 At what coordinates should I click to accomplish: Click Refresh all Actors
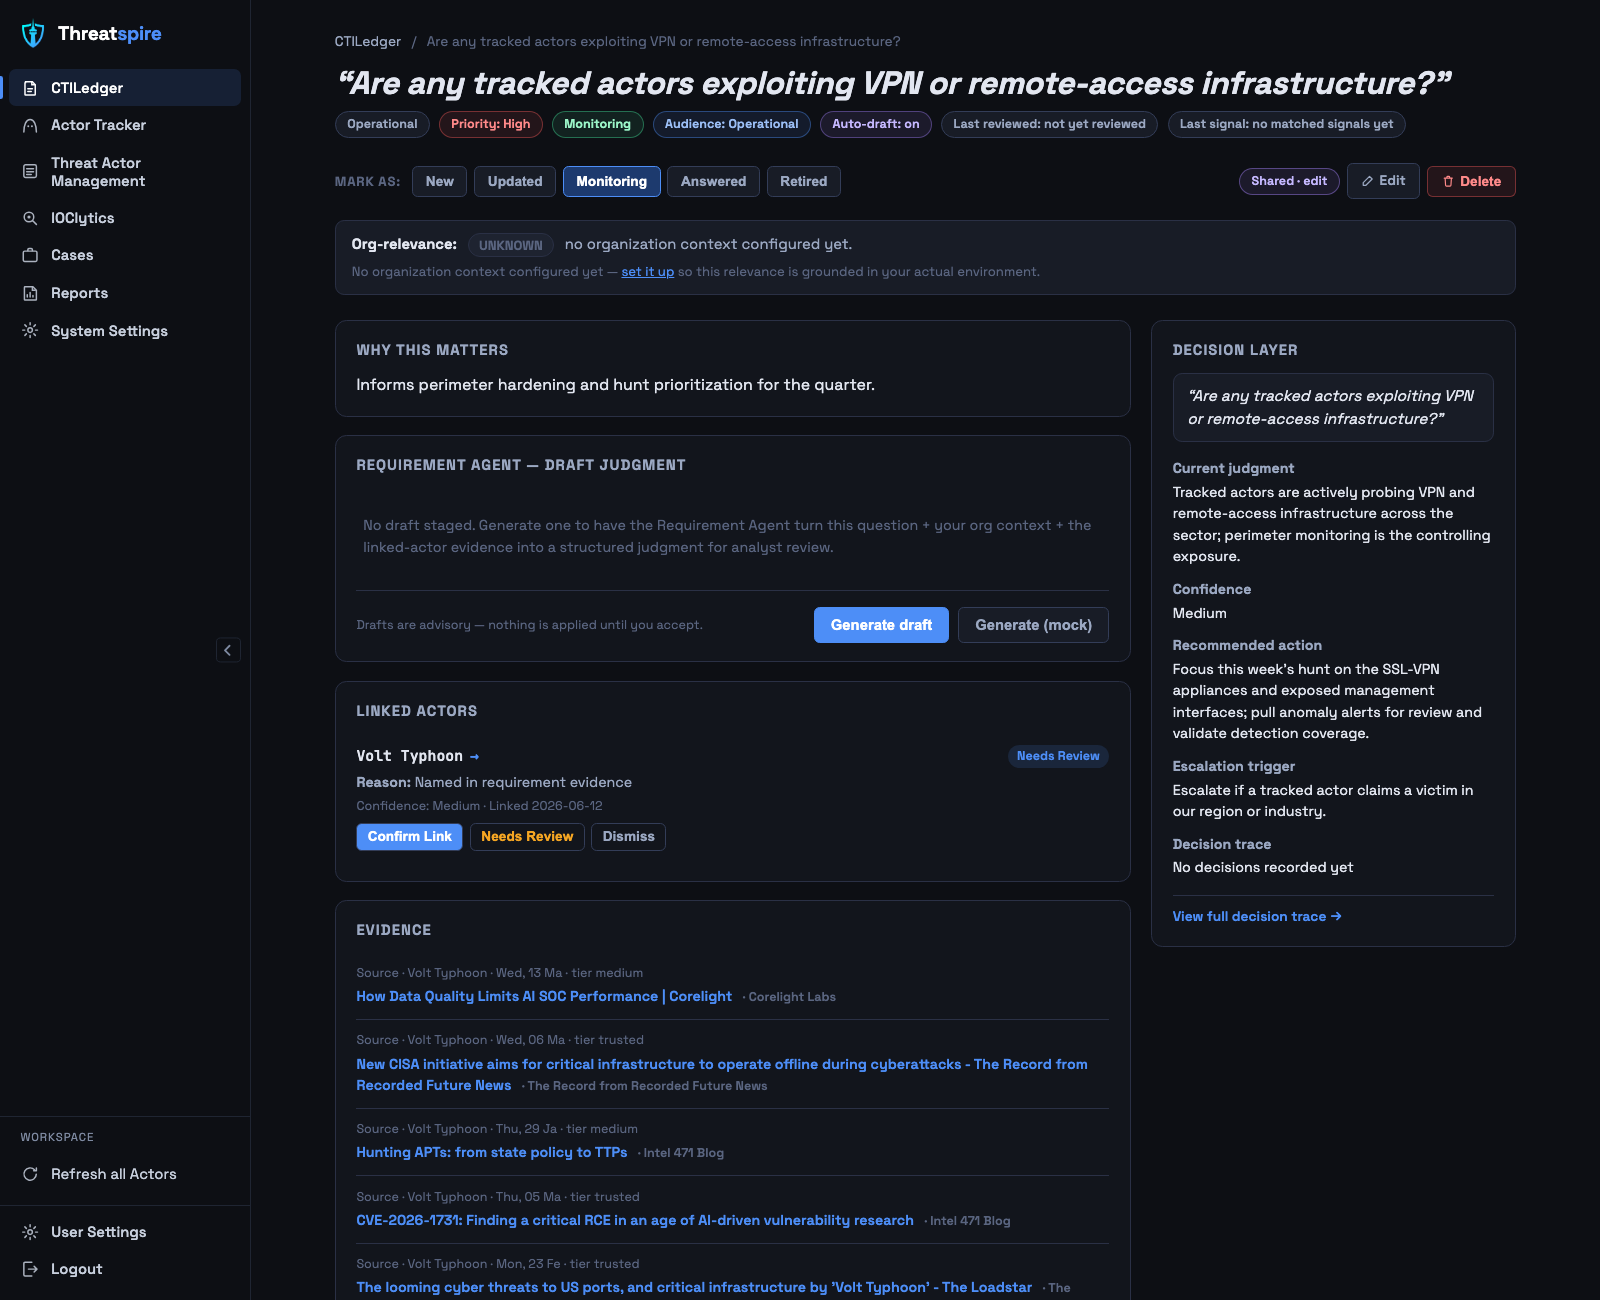point(125,1174)
